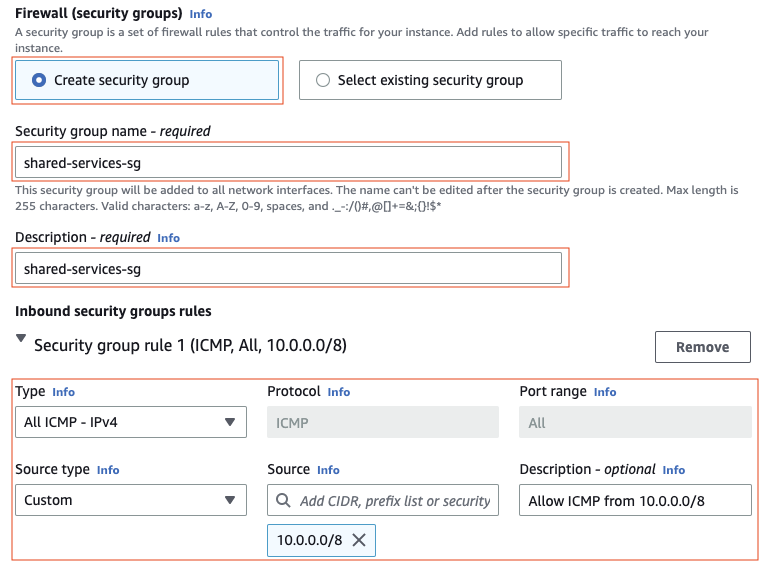Screen dimensions: 767x570
Task: Remove the 10.0.0.0/8 source chip via X
Action: pyautogui.click(x=359, y=540)
